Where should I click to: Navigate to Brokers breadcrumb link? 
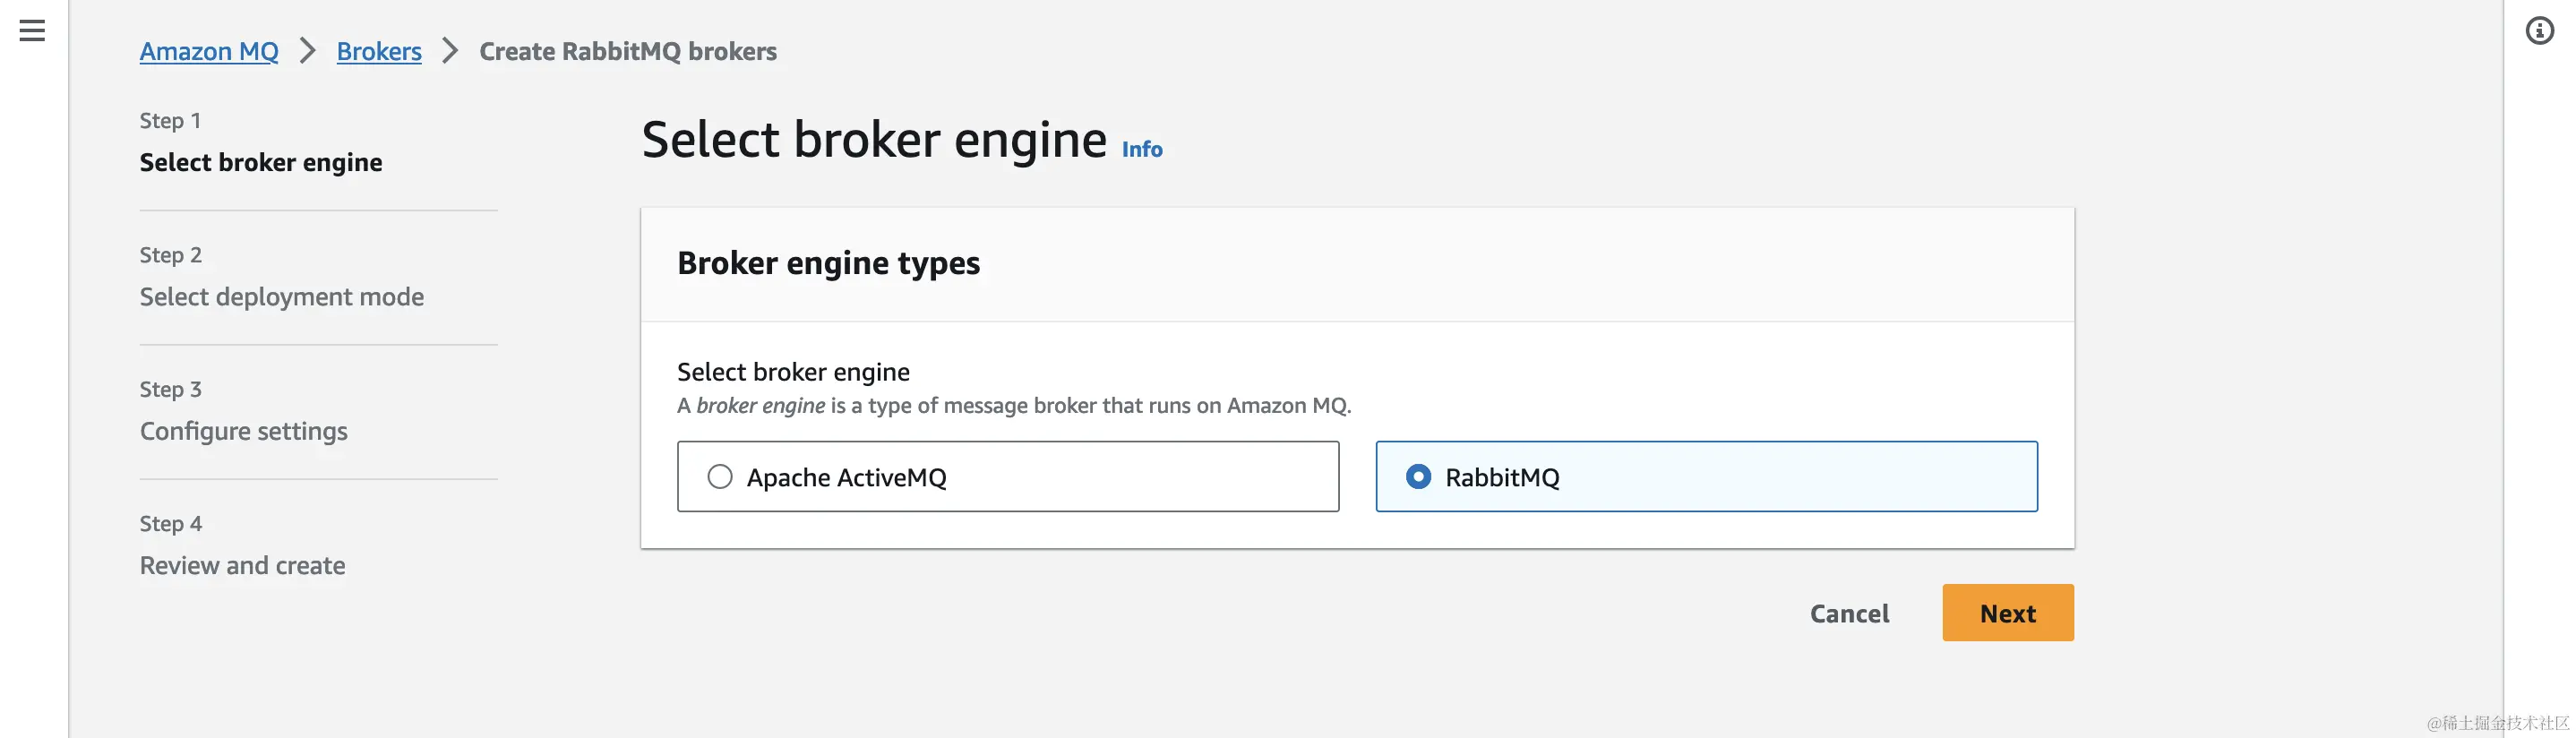pos(379,51)
